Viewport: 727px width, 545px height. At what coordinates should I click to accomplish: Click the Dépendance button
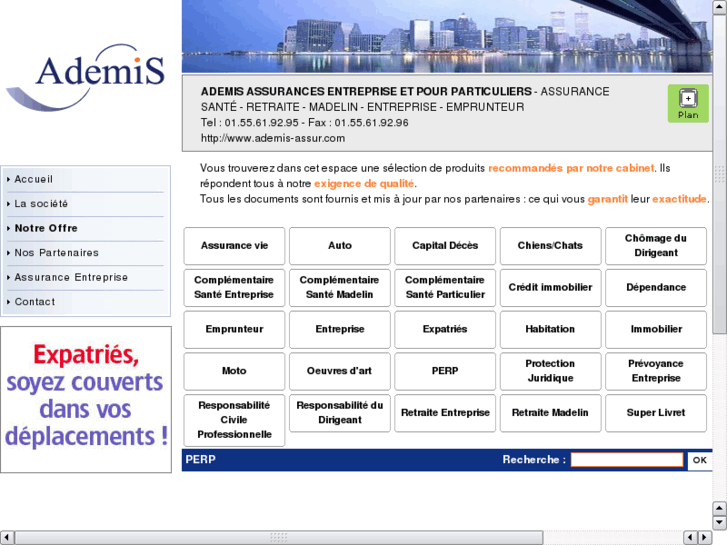tap(656, 288)
